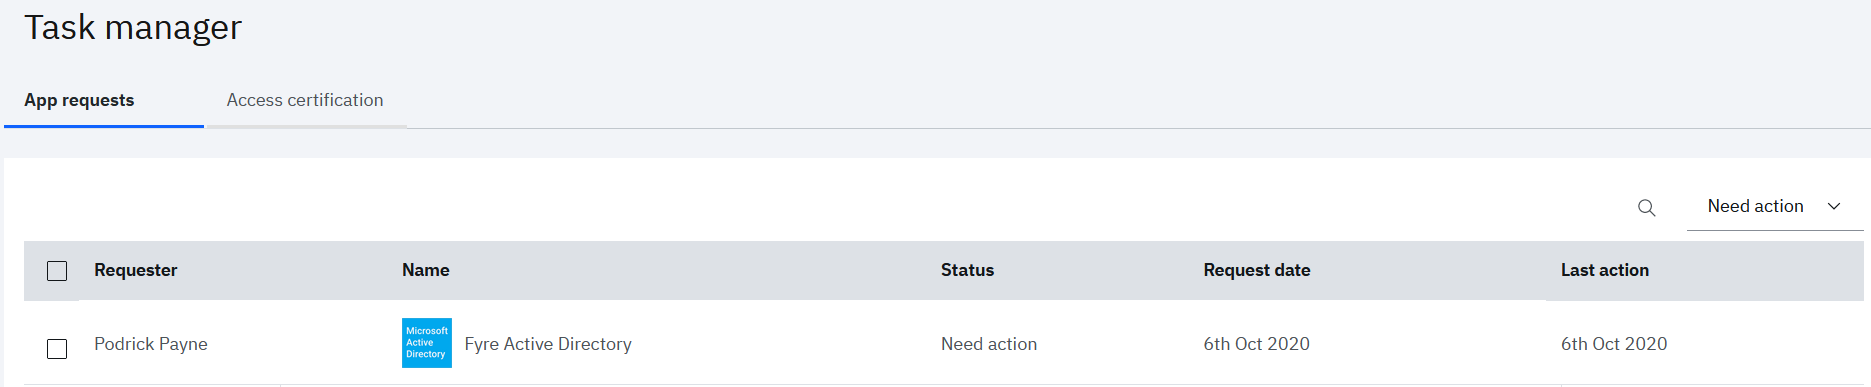Click the Microsoft Active Directory app icon
Image resolution: width=1871 pixels, height=387 pixels.
click(x=427, y=343)
